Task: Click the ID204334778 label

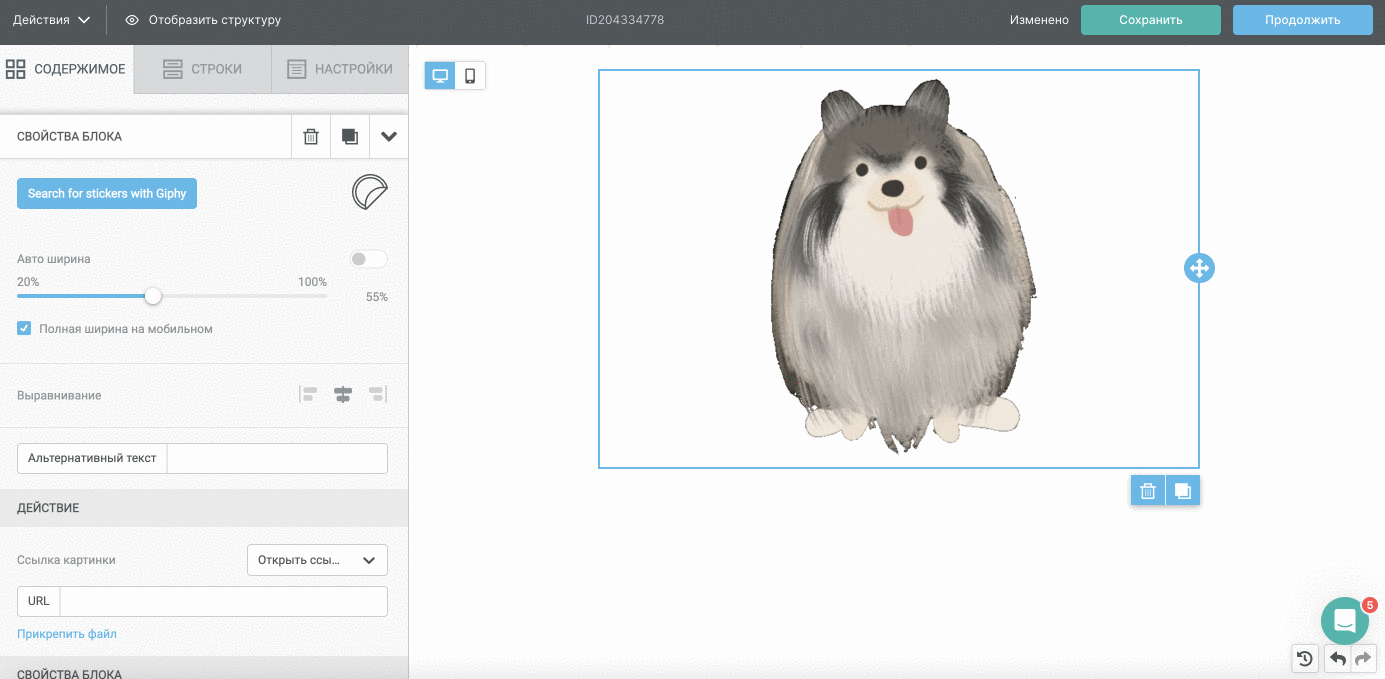Action: pyautogui.click(x=625, y=20)
